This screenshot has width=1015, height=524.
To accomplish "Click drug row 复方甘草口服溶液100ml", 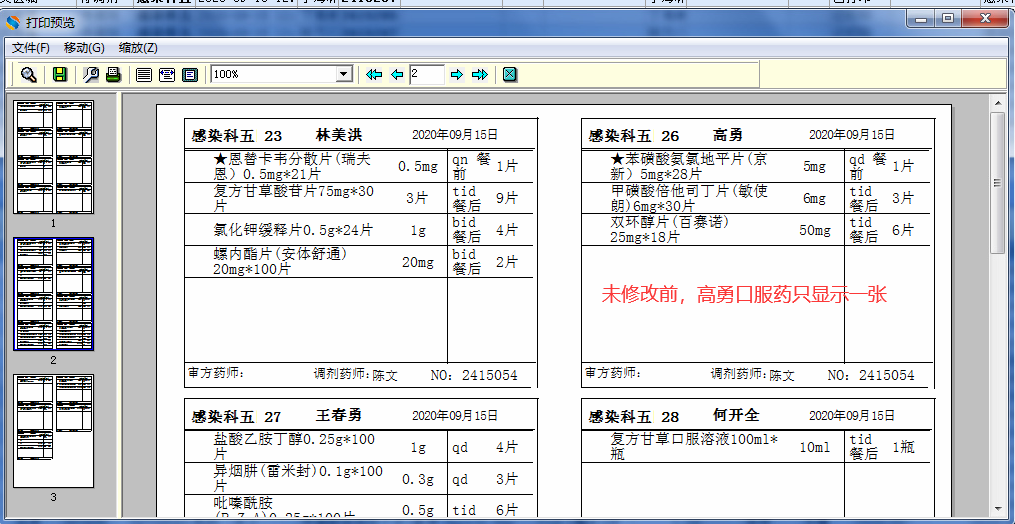I will (694, 446).
